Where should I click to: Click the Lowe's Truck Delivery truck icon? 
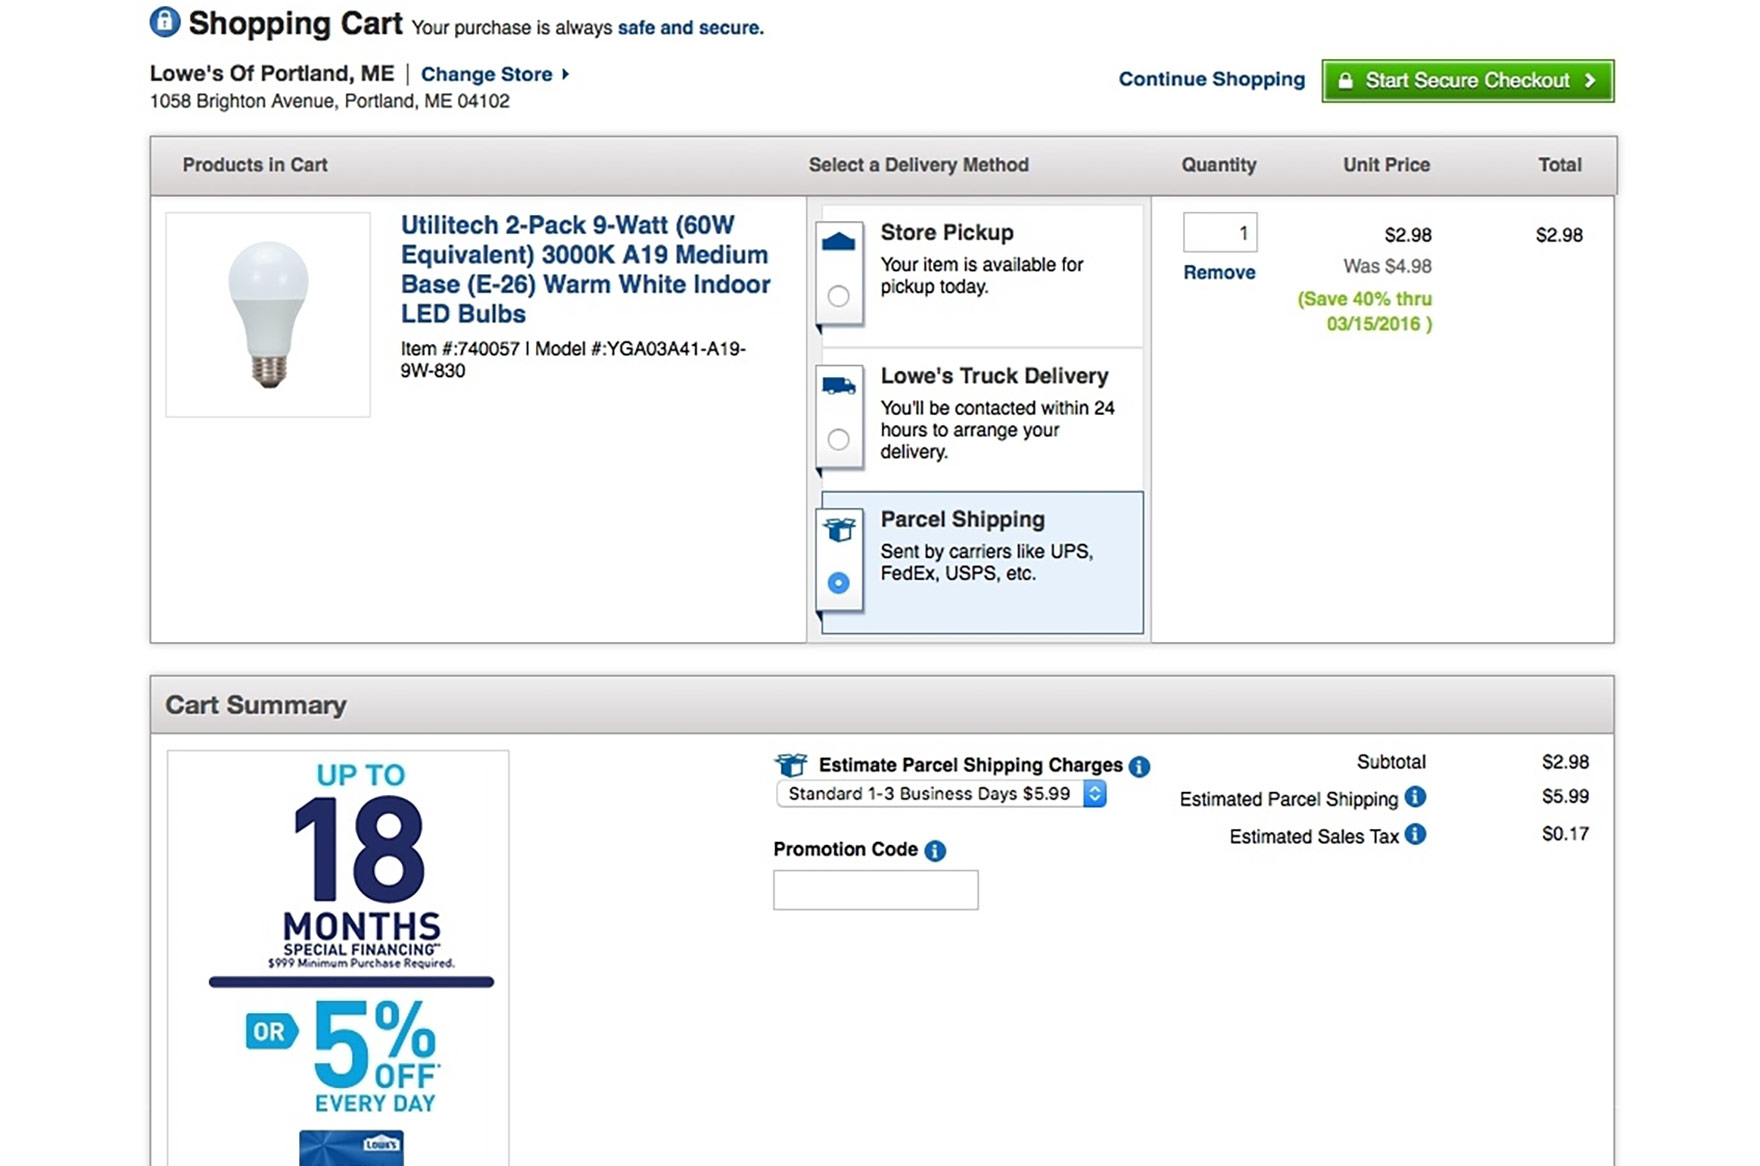[x=838, y=386]
